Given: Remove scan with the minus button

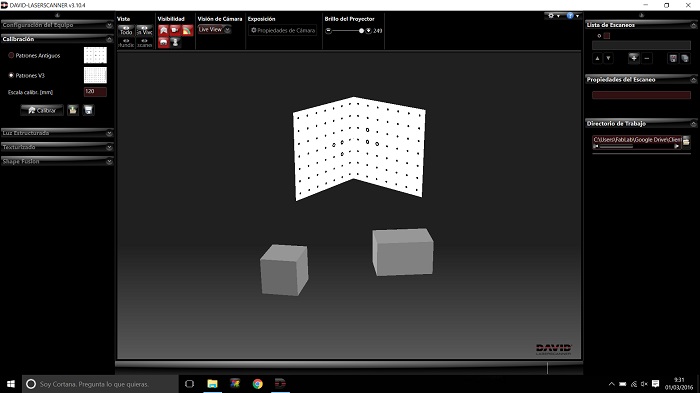Looking at the screenshot, I should tap(647, 58).
